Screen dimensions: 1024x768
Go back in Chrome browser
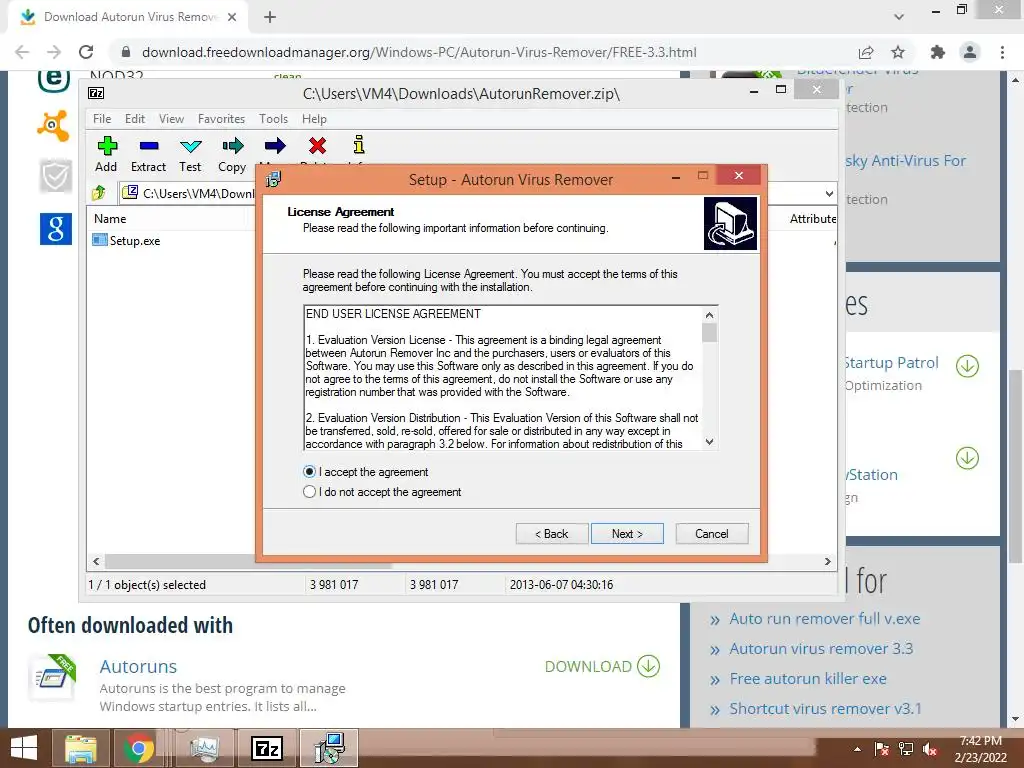pyautogui.click(x=22, y=52)
